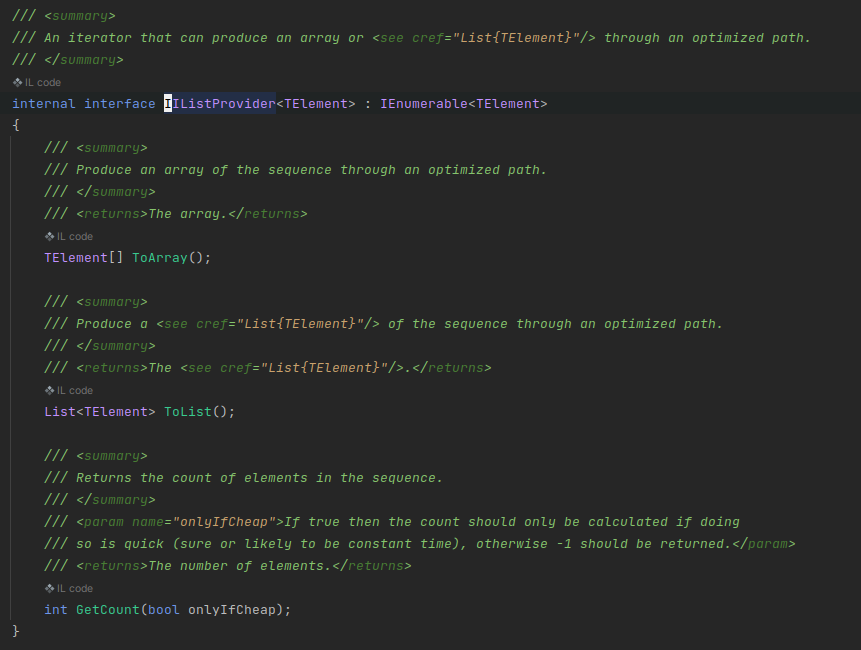Viewport: 861px width, 650px height.
Task: Click the bool keyword in GetCount signature
Action: coord(164,609)
